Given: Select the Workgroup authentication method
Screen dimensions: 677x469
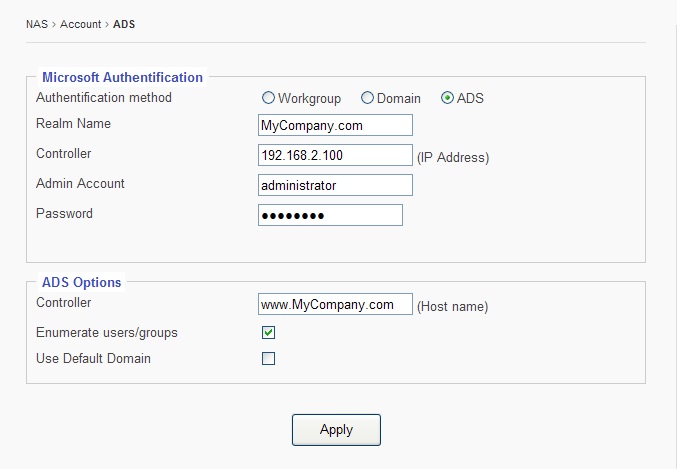Looking at the screenshot, I should (x=268, y=98).
